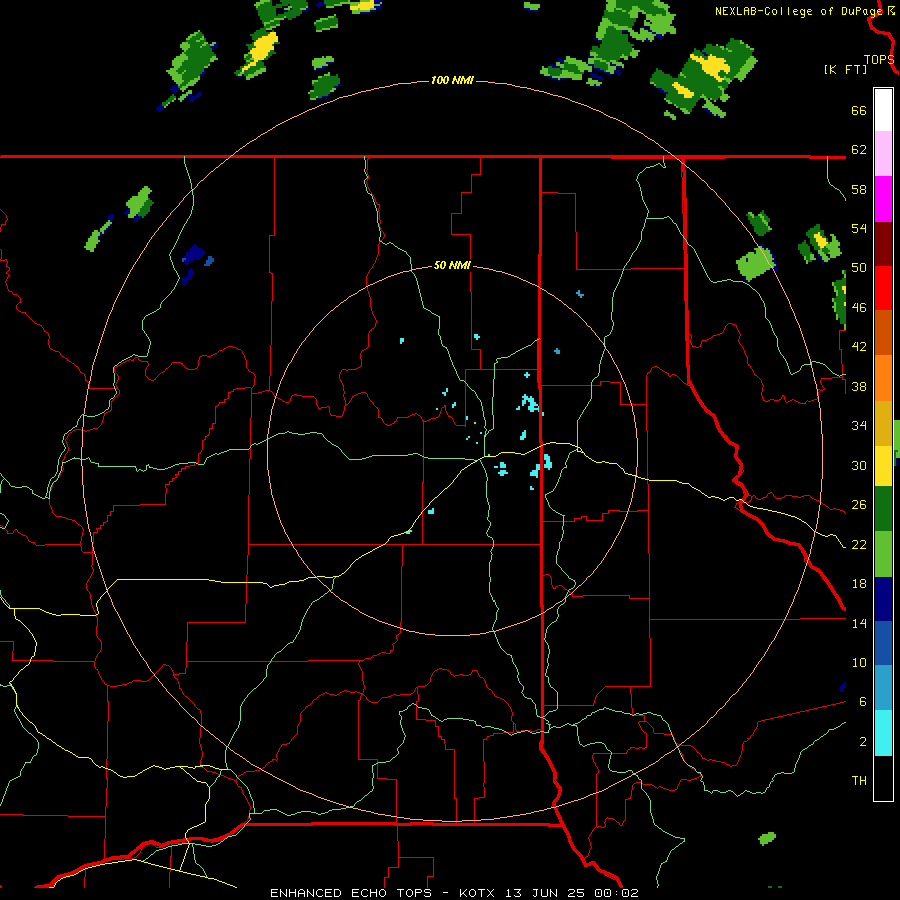
Task: Click the navy blue legend swatch
Action: (883, 599)
